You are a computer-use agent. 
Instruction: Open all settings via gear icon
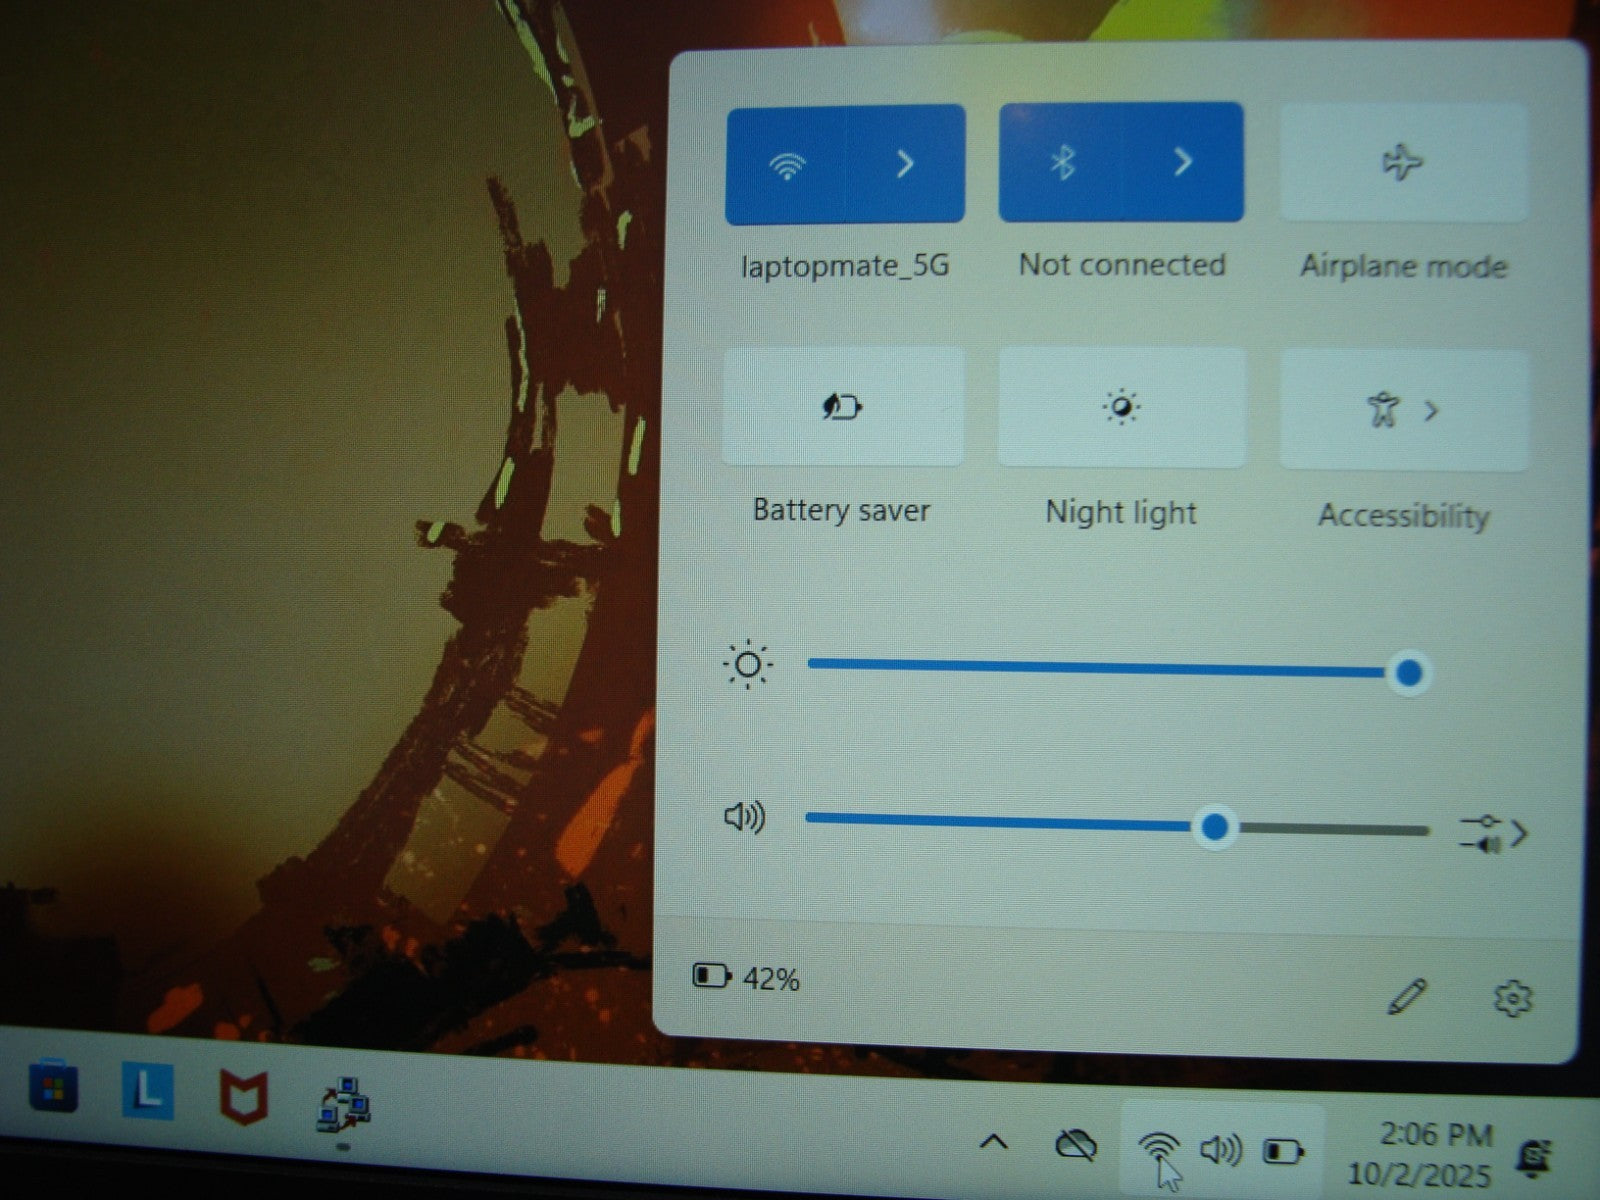click(x=1512, y=999)
